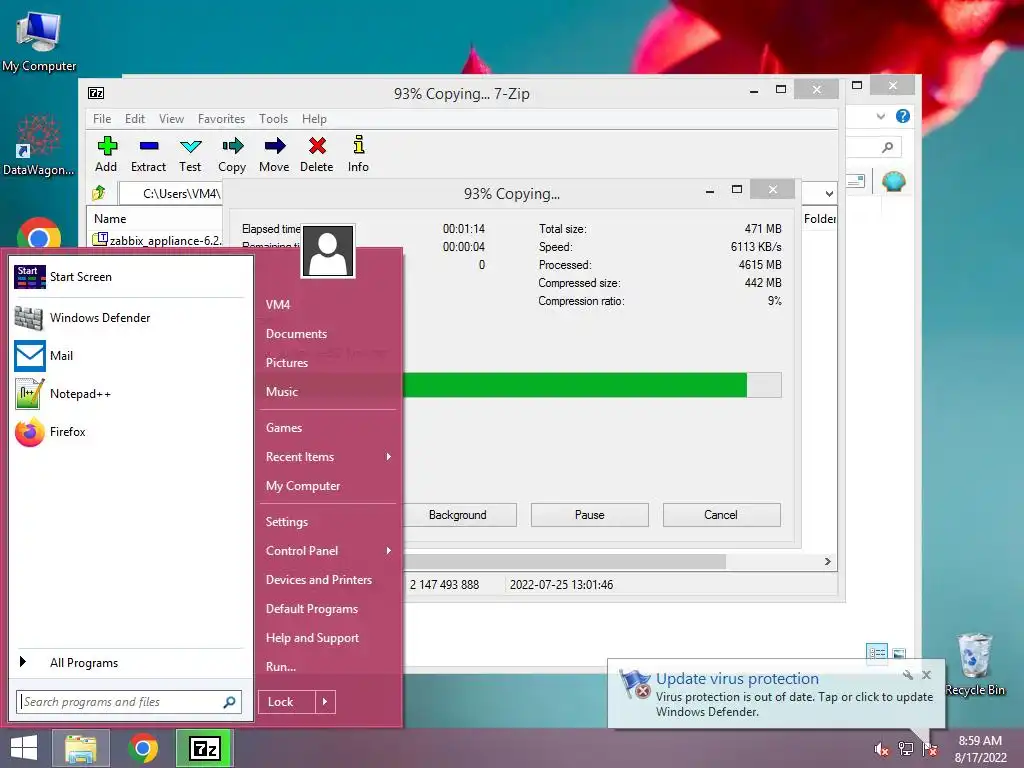Click the horizontal scrollbar in file list
Viewport: 1024px width, 768px height.
tap(565, 562)
